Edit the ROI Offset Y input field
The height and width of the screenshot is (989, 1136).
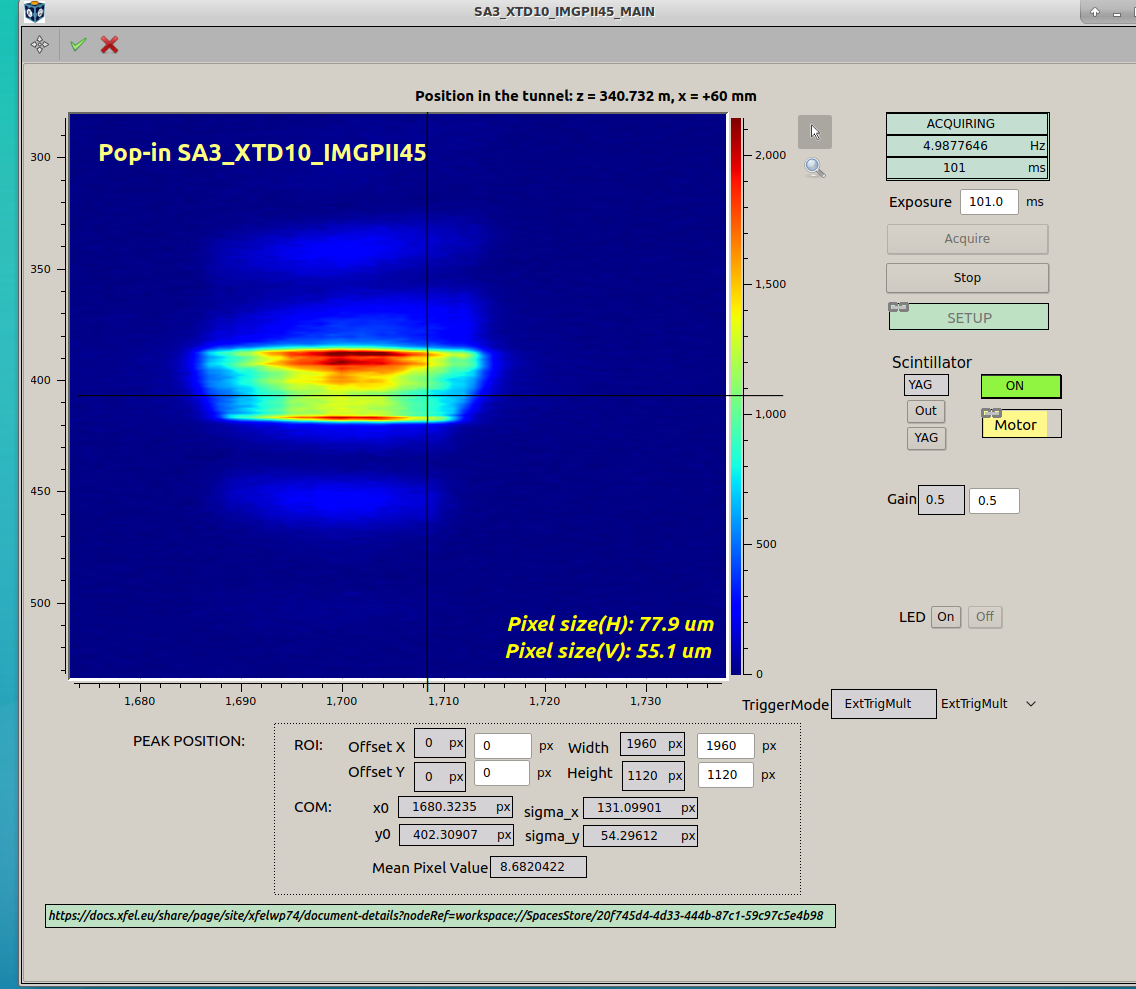tap(501, 773)
